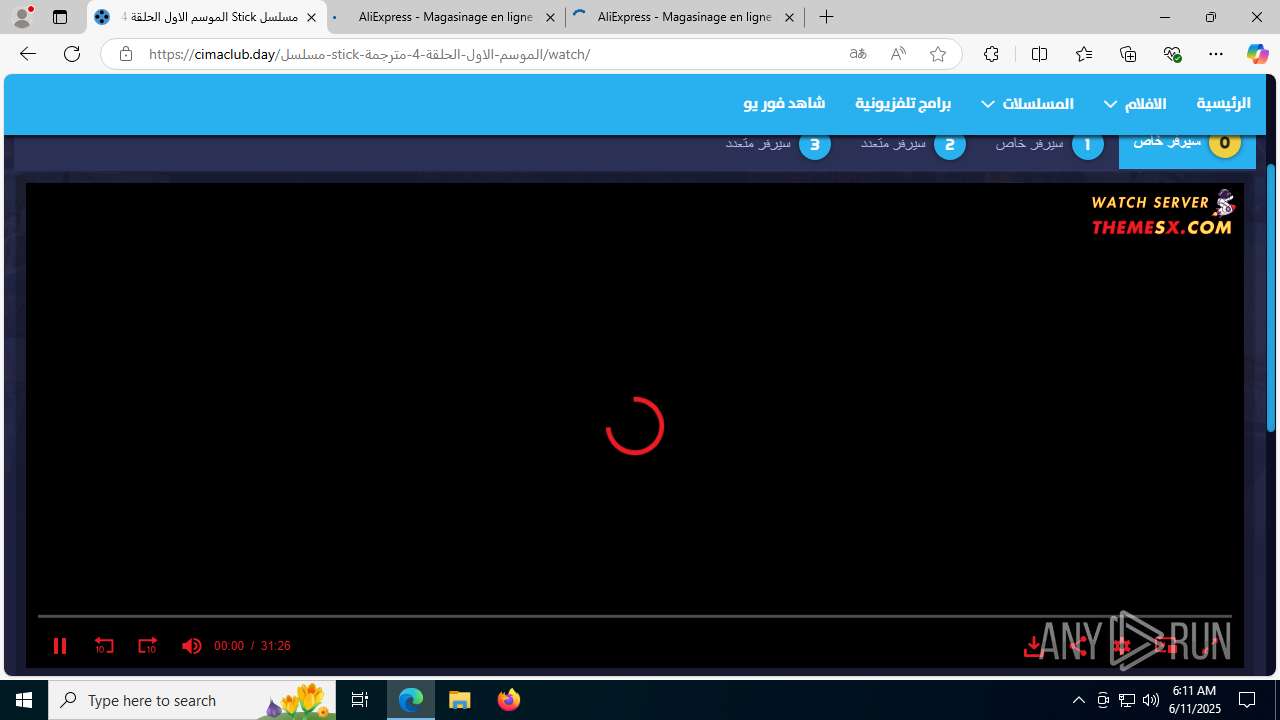
Task: Download the video from player
Action: coord(1034,647)
